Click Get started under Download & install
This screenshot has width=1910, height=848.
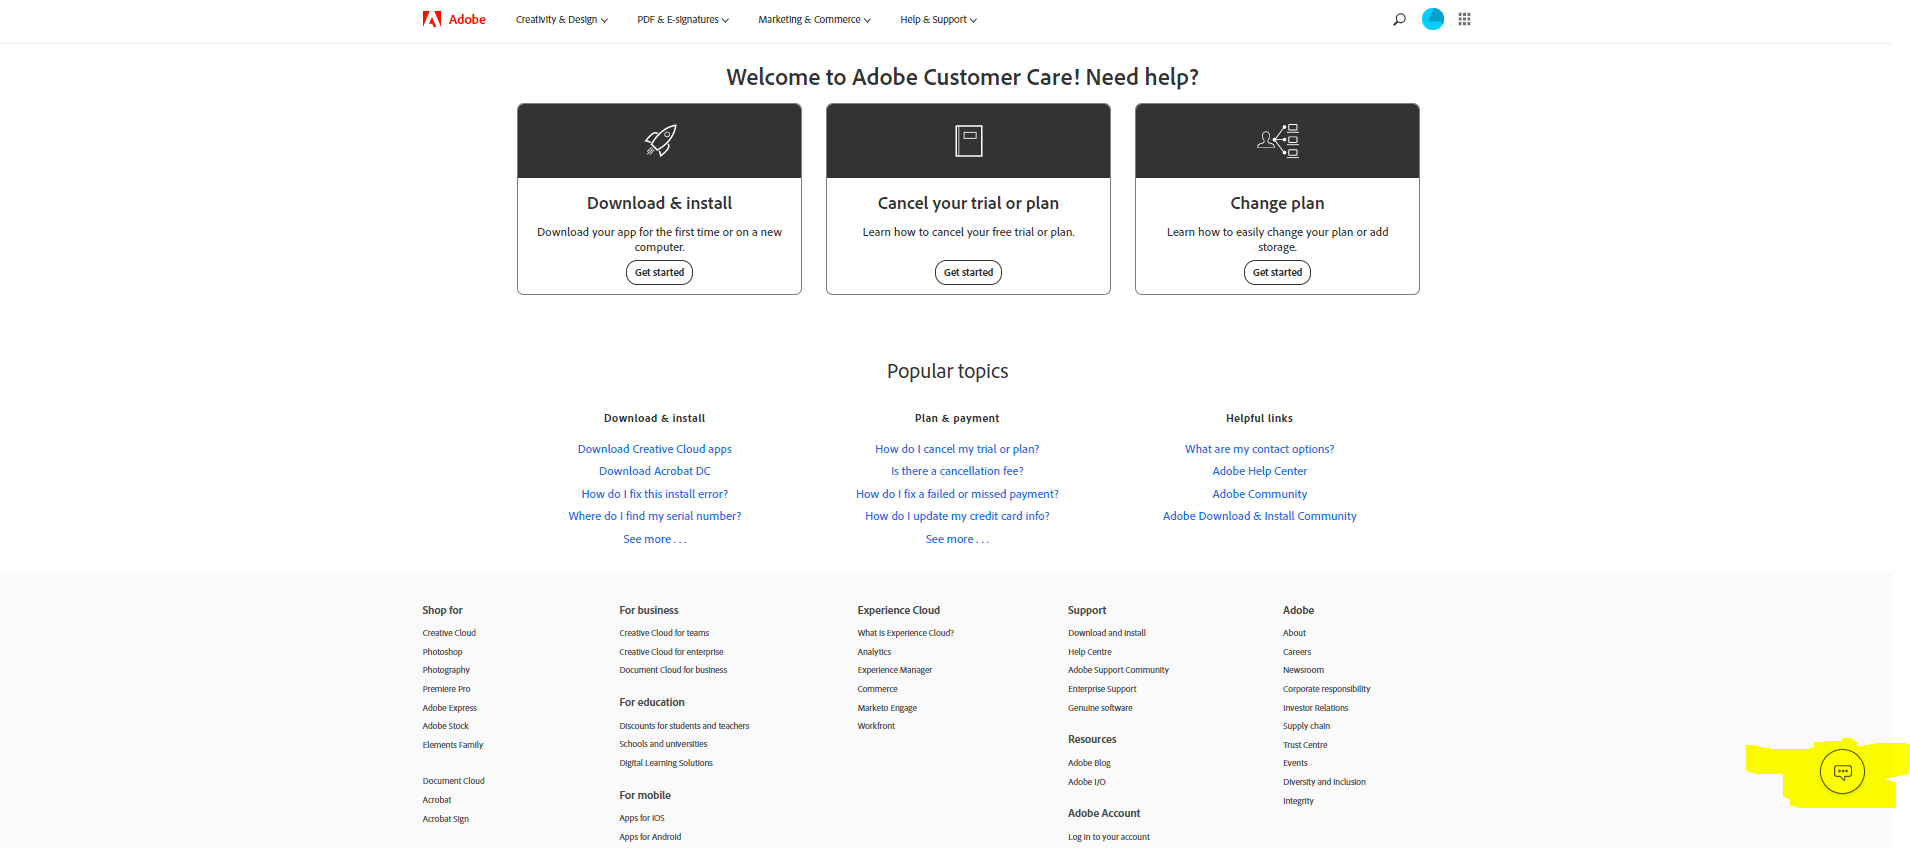point(660,272)
